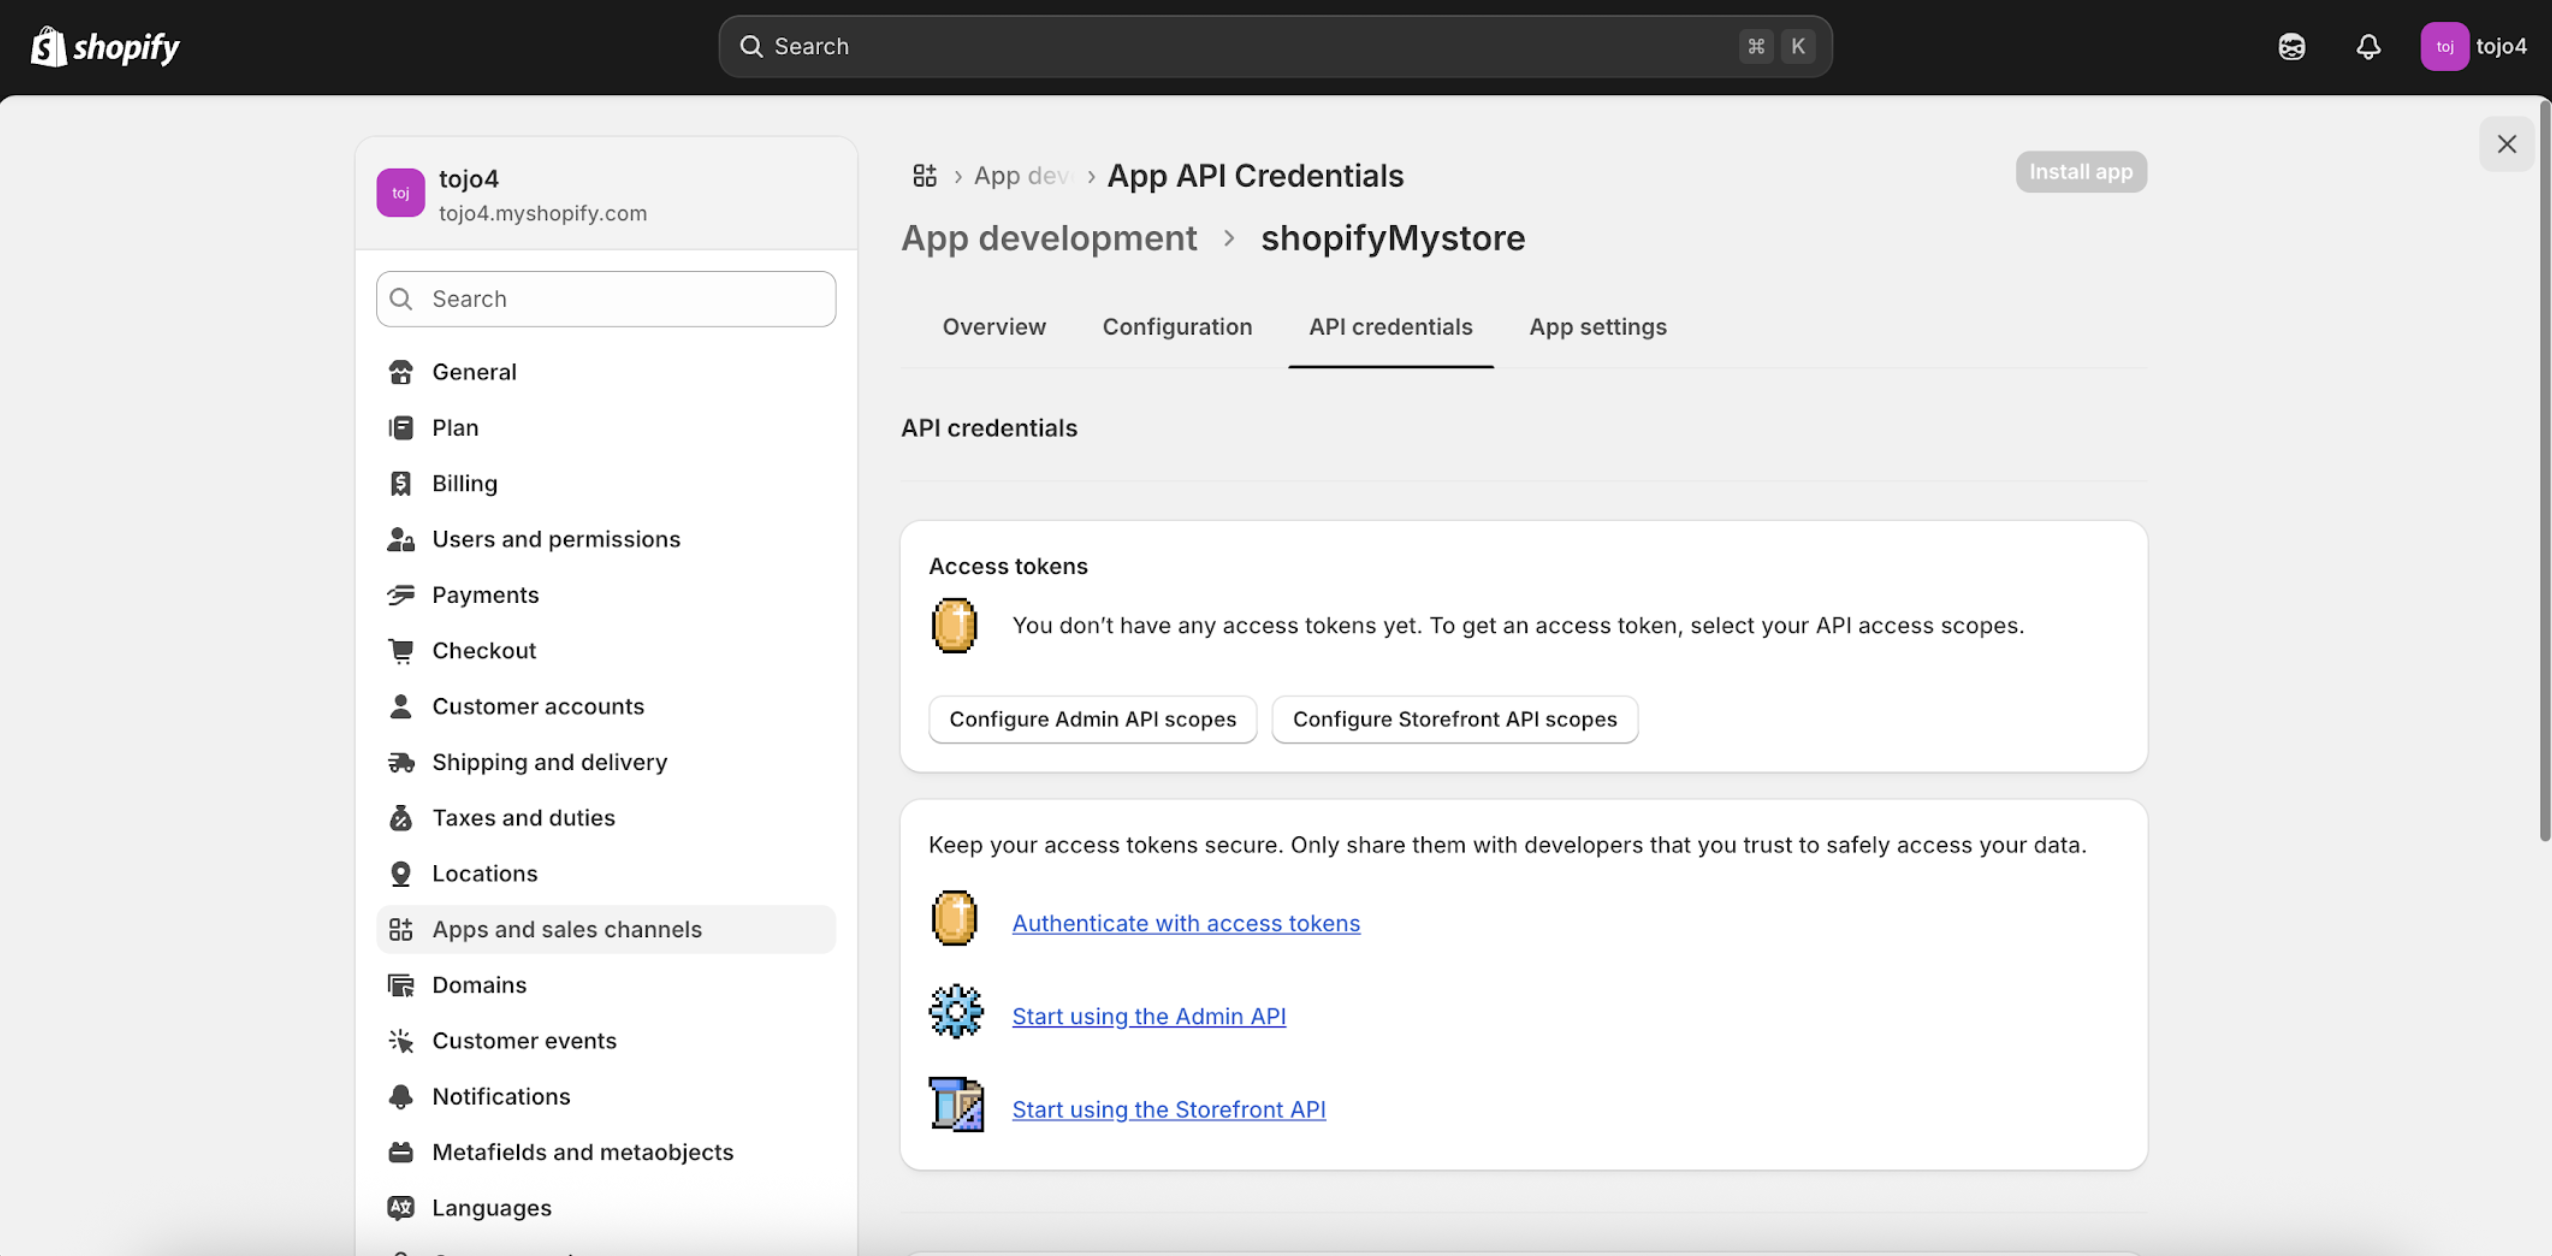This screenshot has width=2552, height=1256.
Task: Click the Shopify logo in the top bar
Action: pyautogui.click(x=105, y=46)
